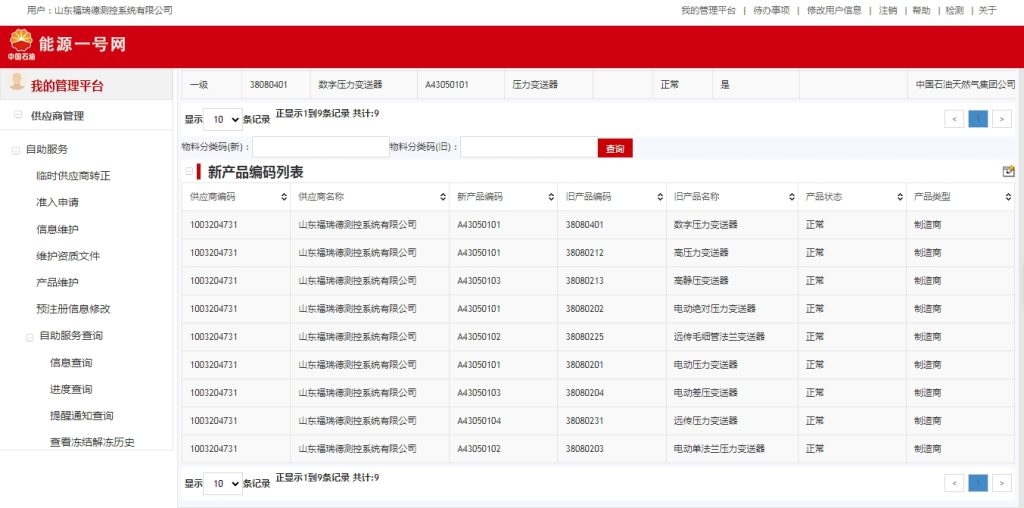Click the 注销 logout link

point(888,10)
